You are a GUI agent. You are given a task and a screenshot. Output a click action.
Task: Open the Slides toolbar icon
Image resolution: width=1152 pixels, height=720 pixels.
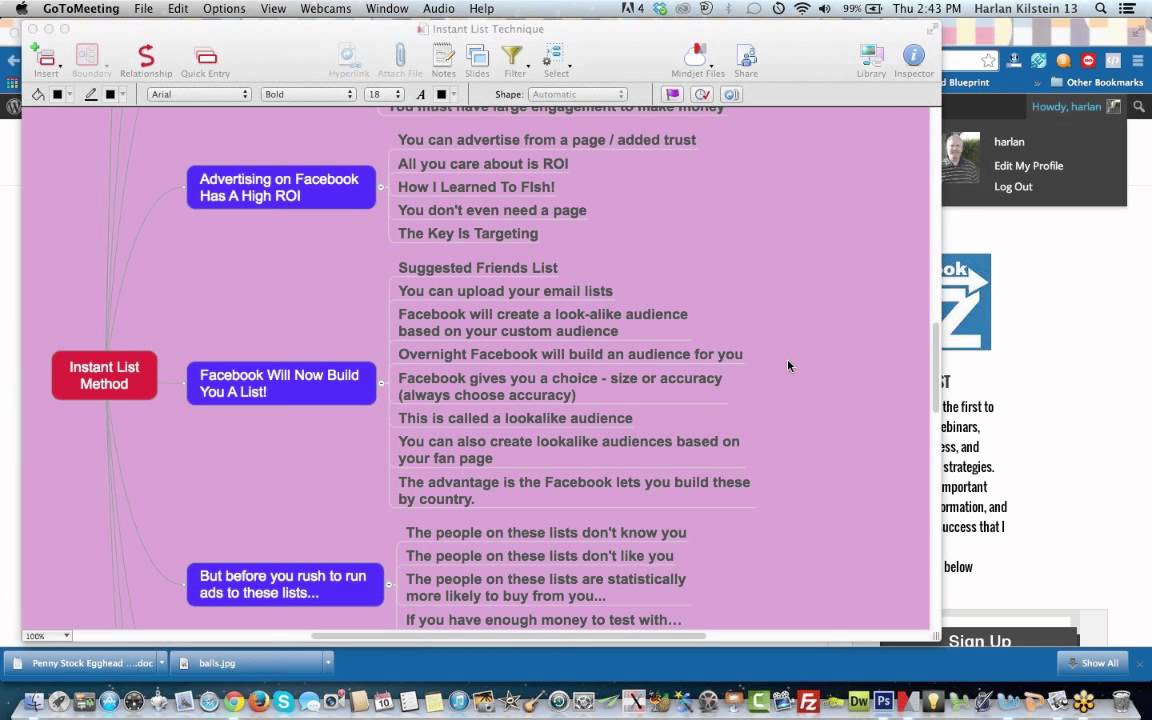(x=477, y=56)
